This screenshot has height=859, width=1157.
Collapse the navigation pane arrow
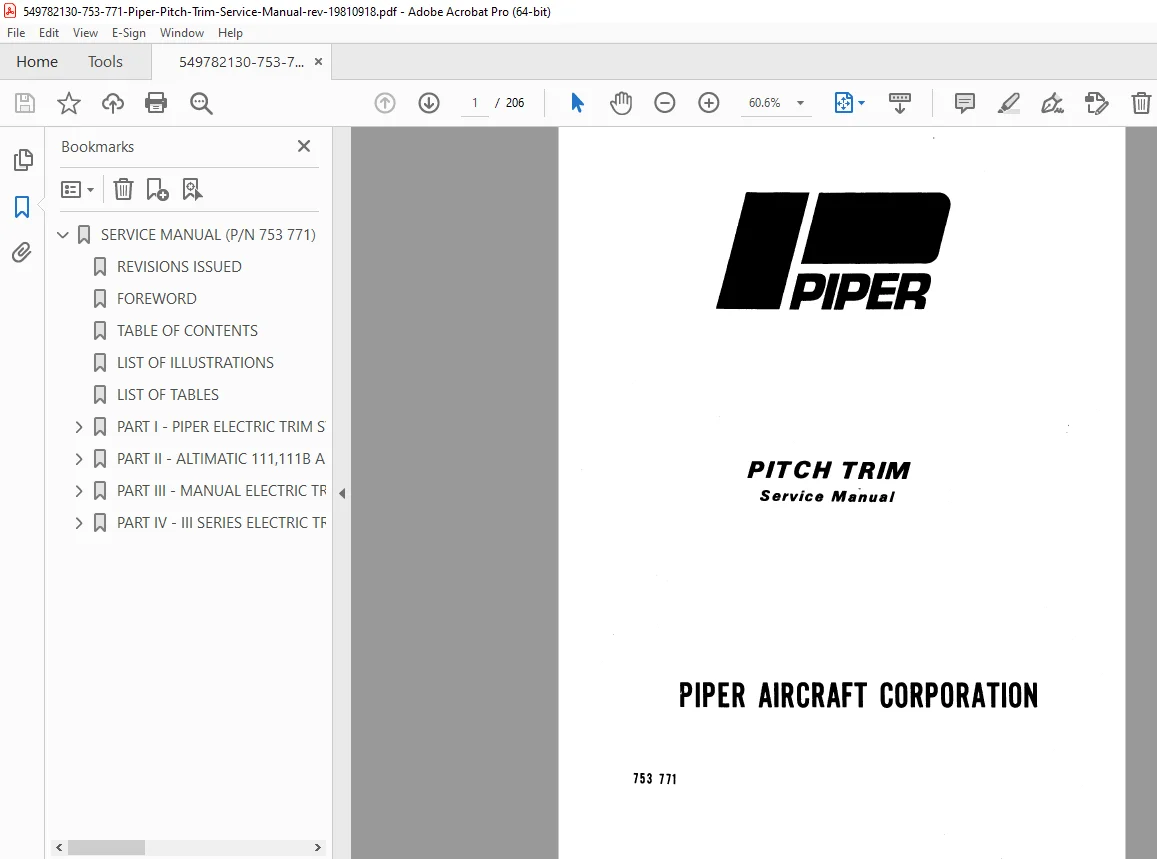(x=342, y=493)
